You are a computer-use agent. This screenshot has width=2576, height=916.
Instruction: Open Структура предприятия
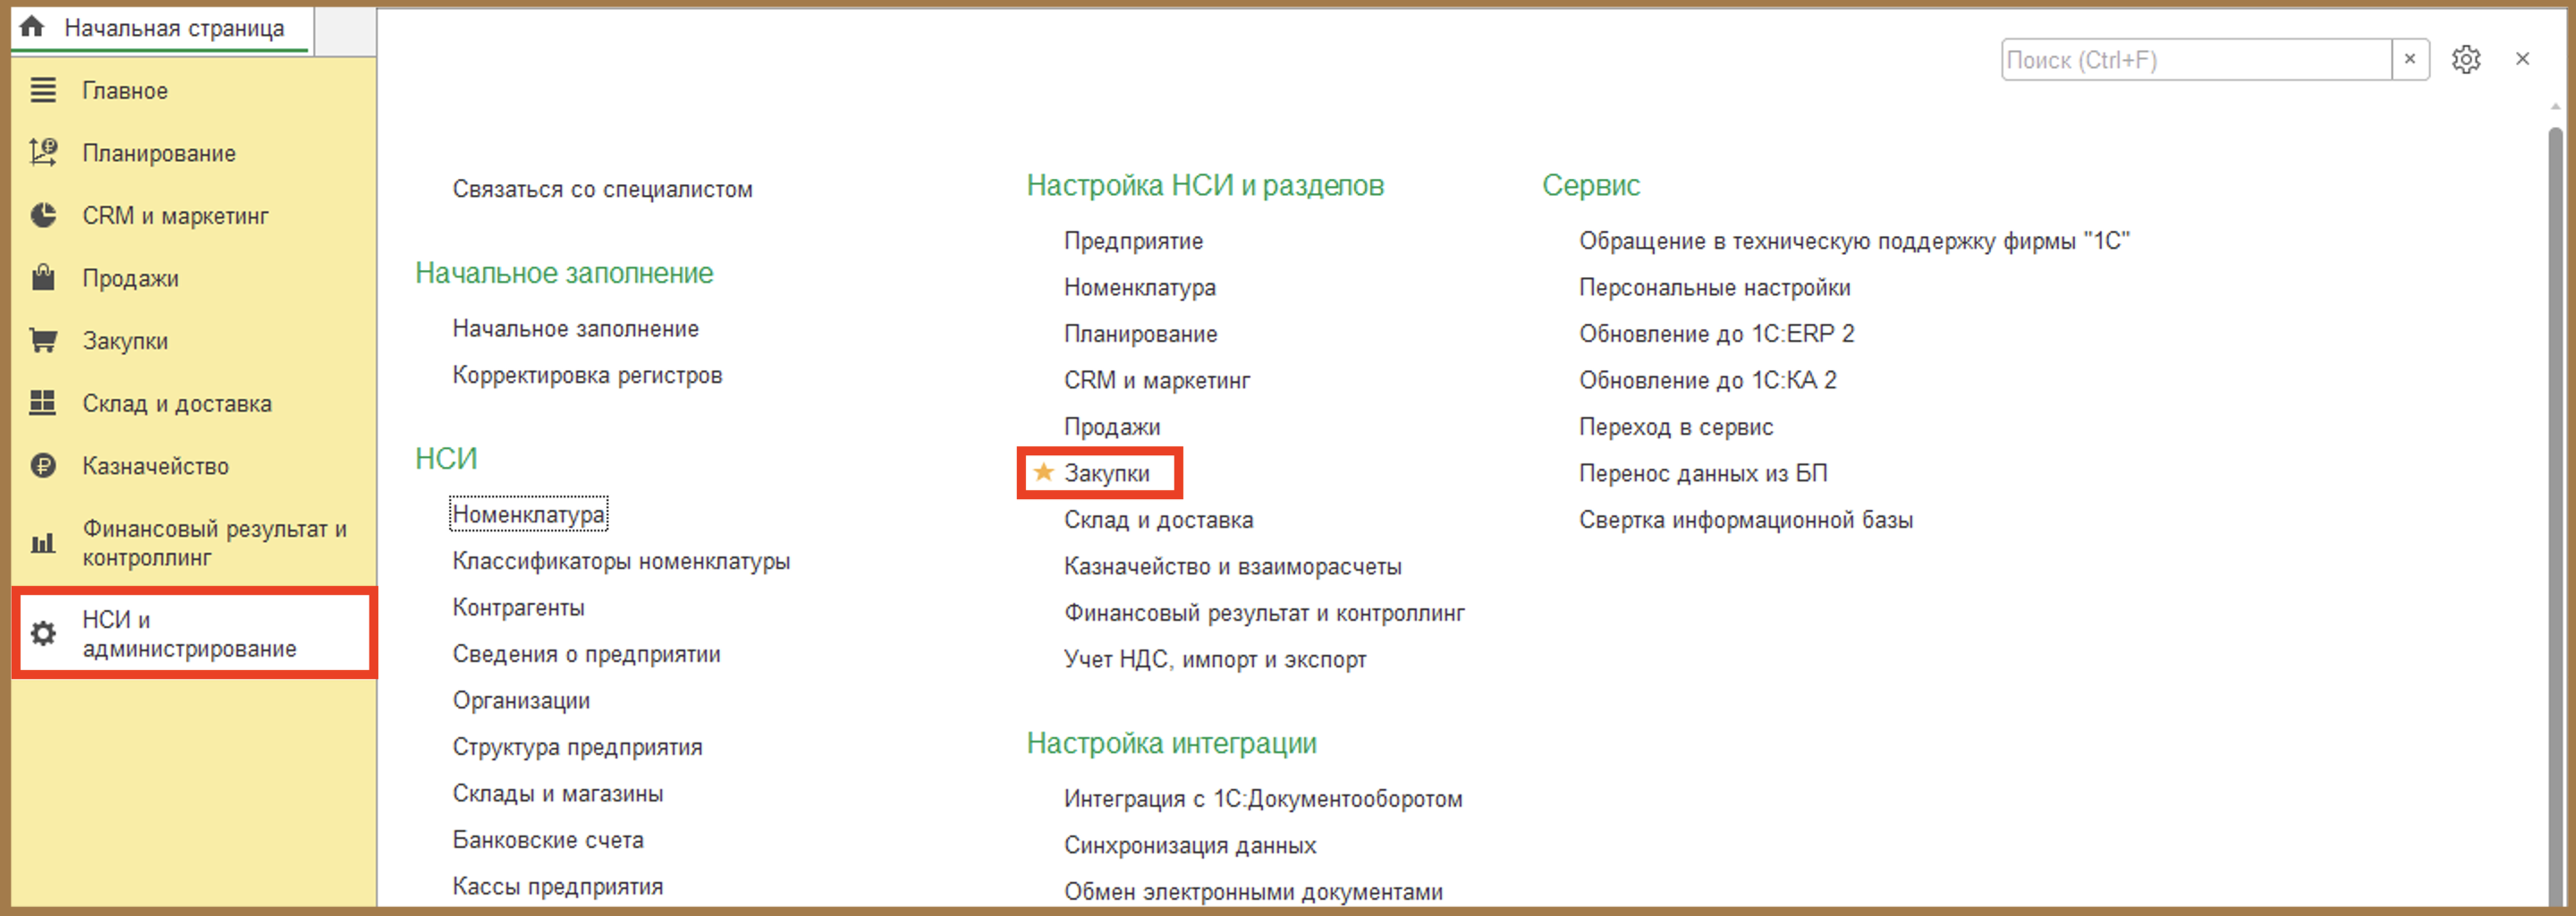point(577,747)
